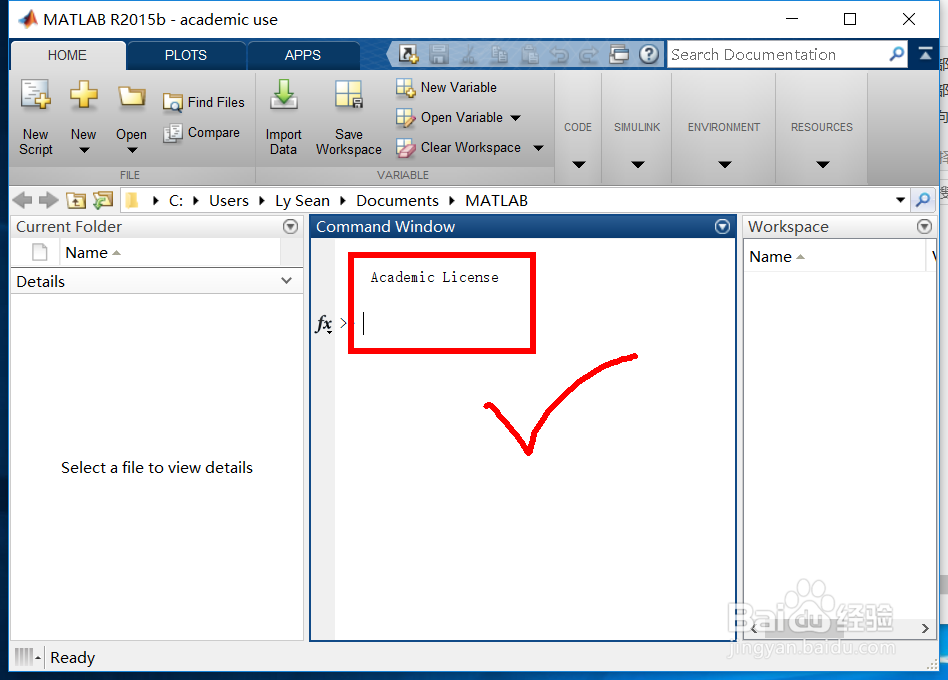The height and width of the screenshot is (680, 948).
Task: Open Workspace panel actions menu
Action: (x=924, y=227)
